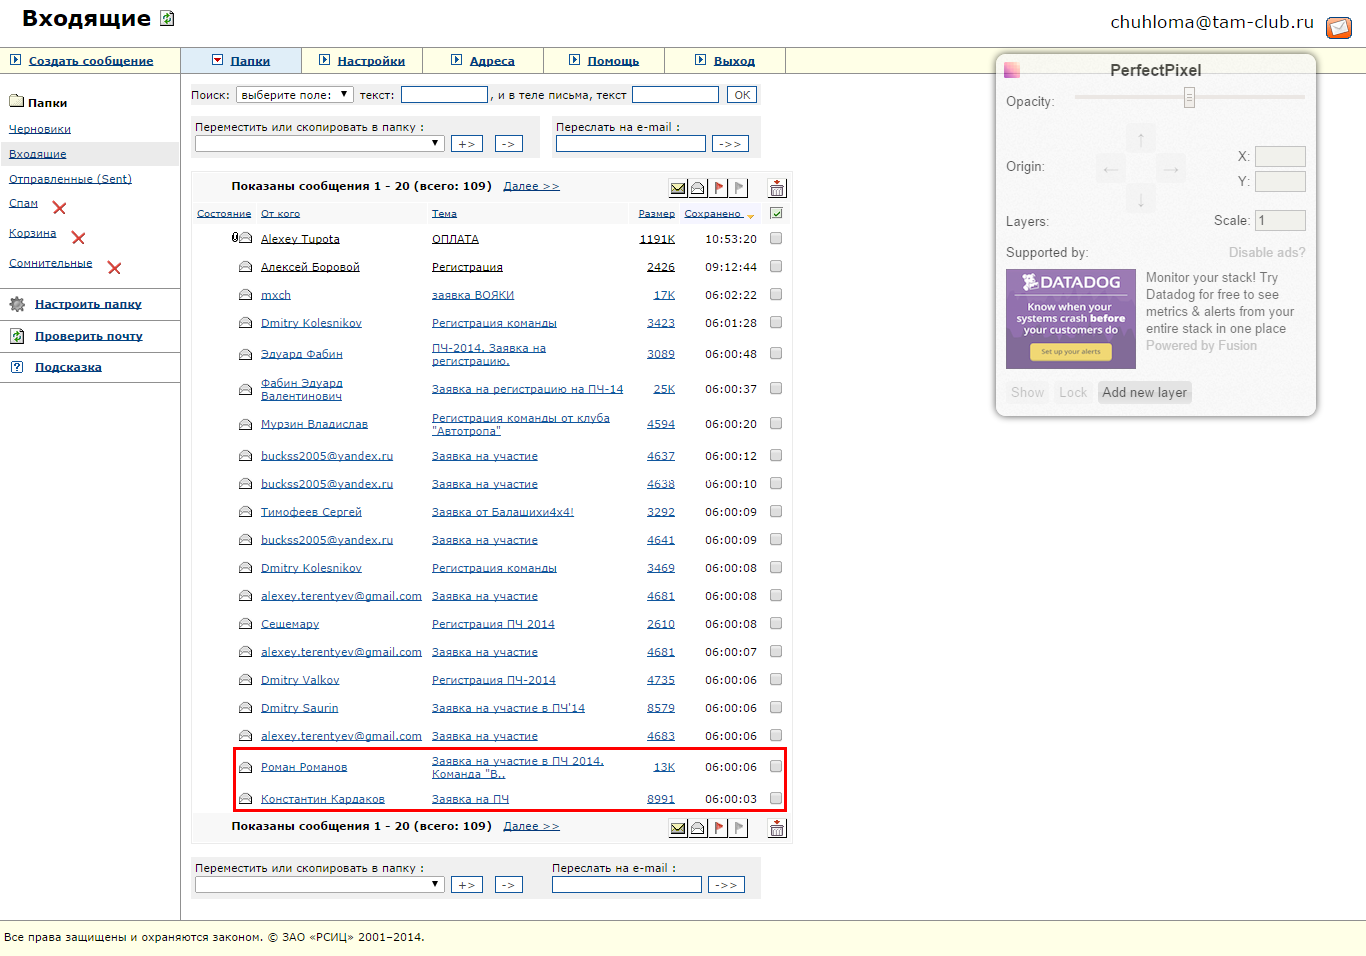Click the top delete-to-trash icon
This screenshot has width=1366, height=956.
point(777,188)
